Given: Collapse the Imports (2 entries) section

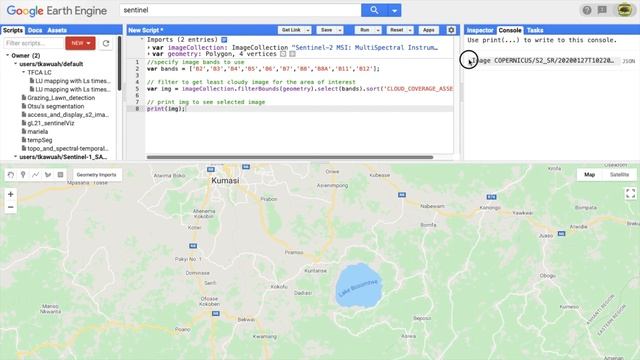Looking at the screenshot, I should click(142, 39).
